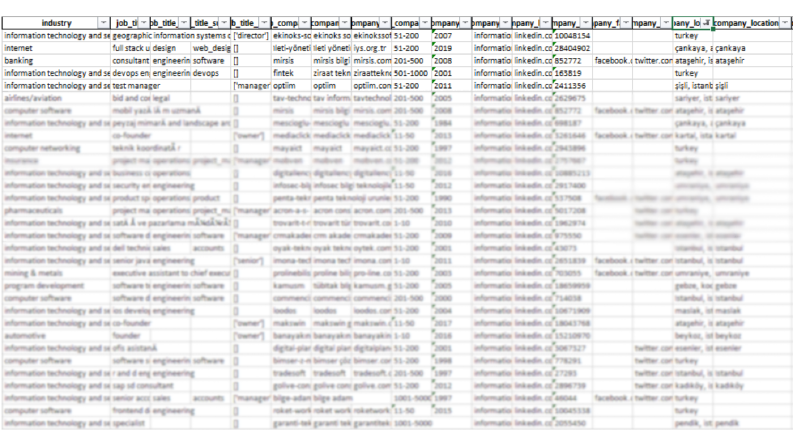793x446 pixels.
Task: Select the 2629675 cell
Action: (x=572, y=98)
